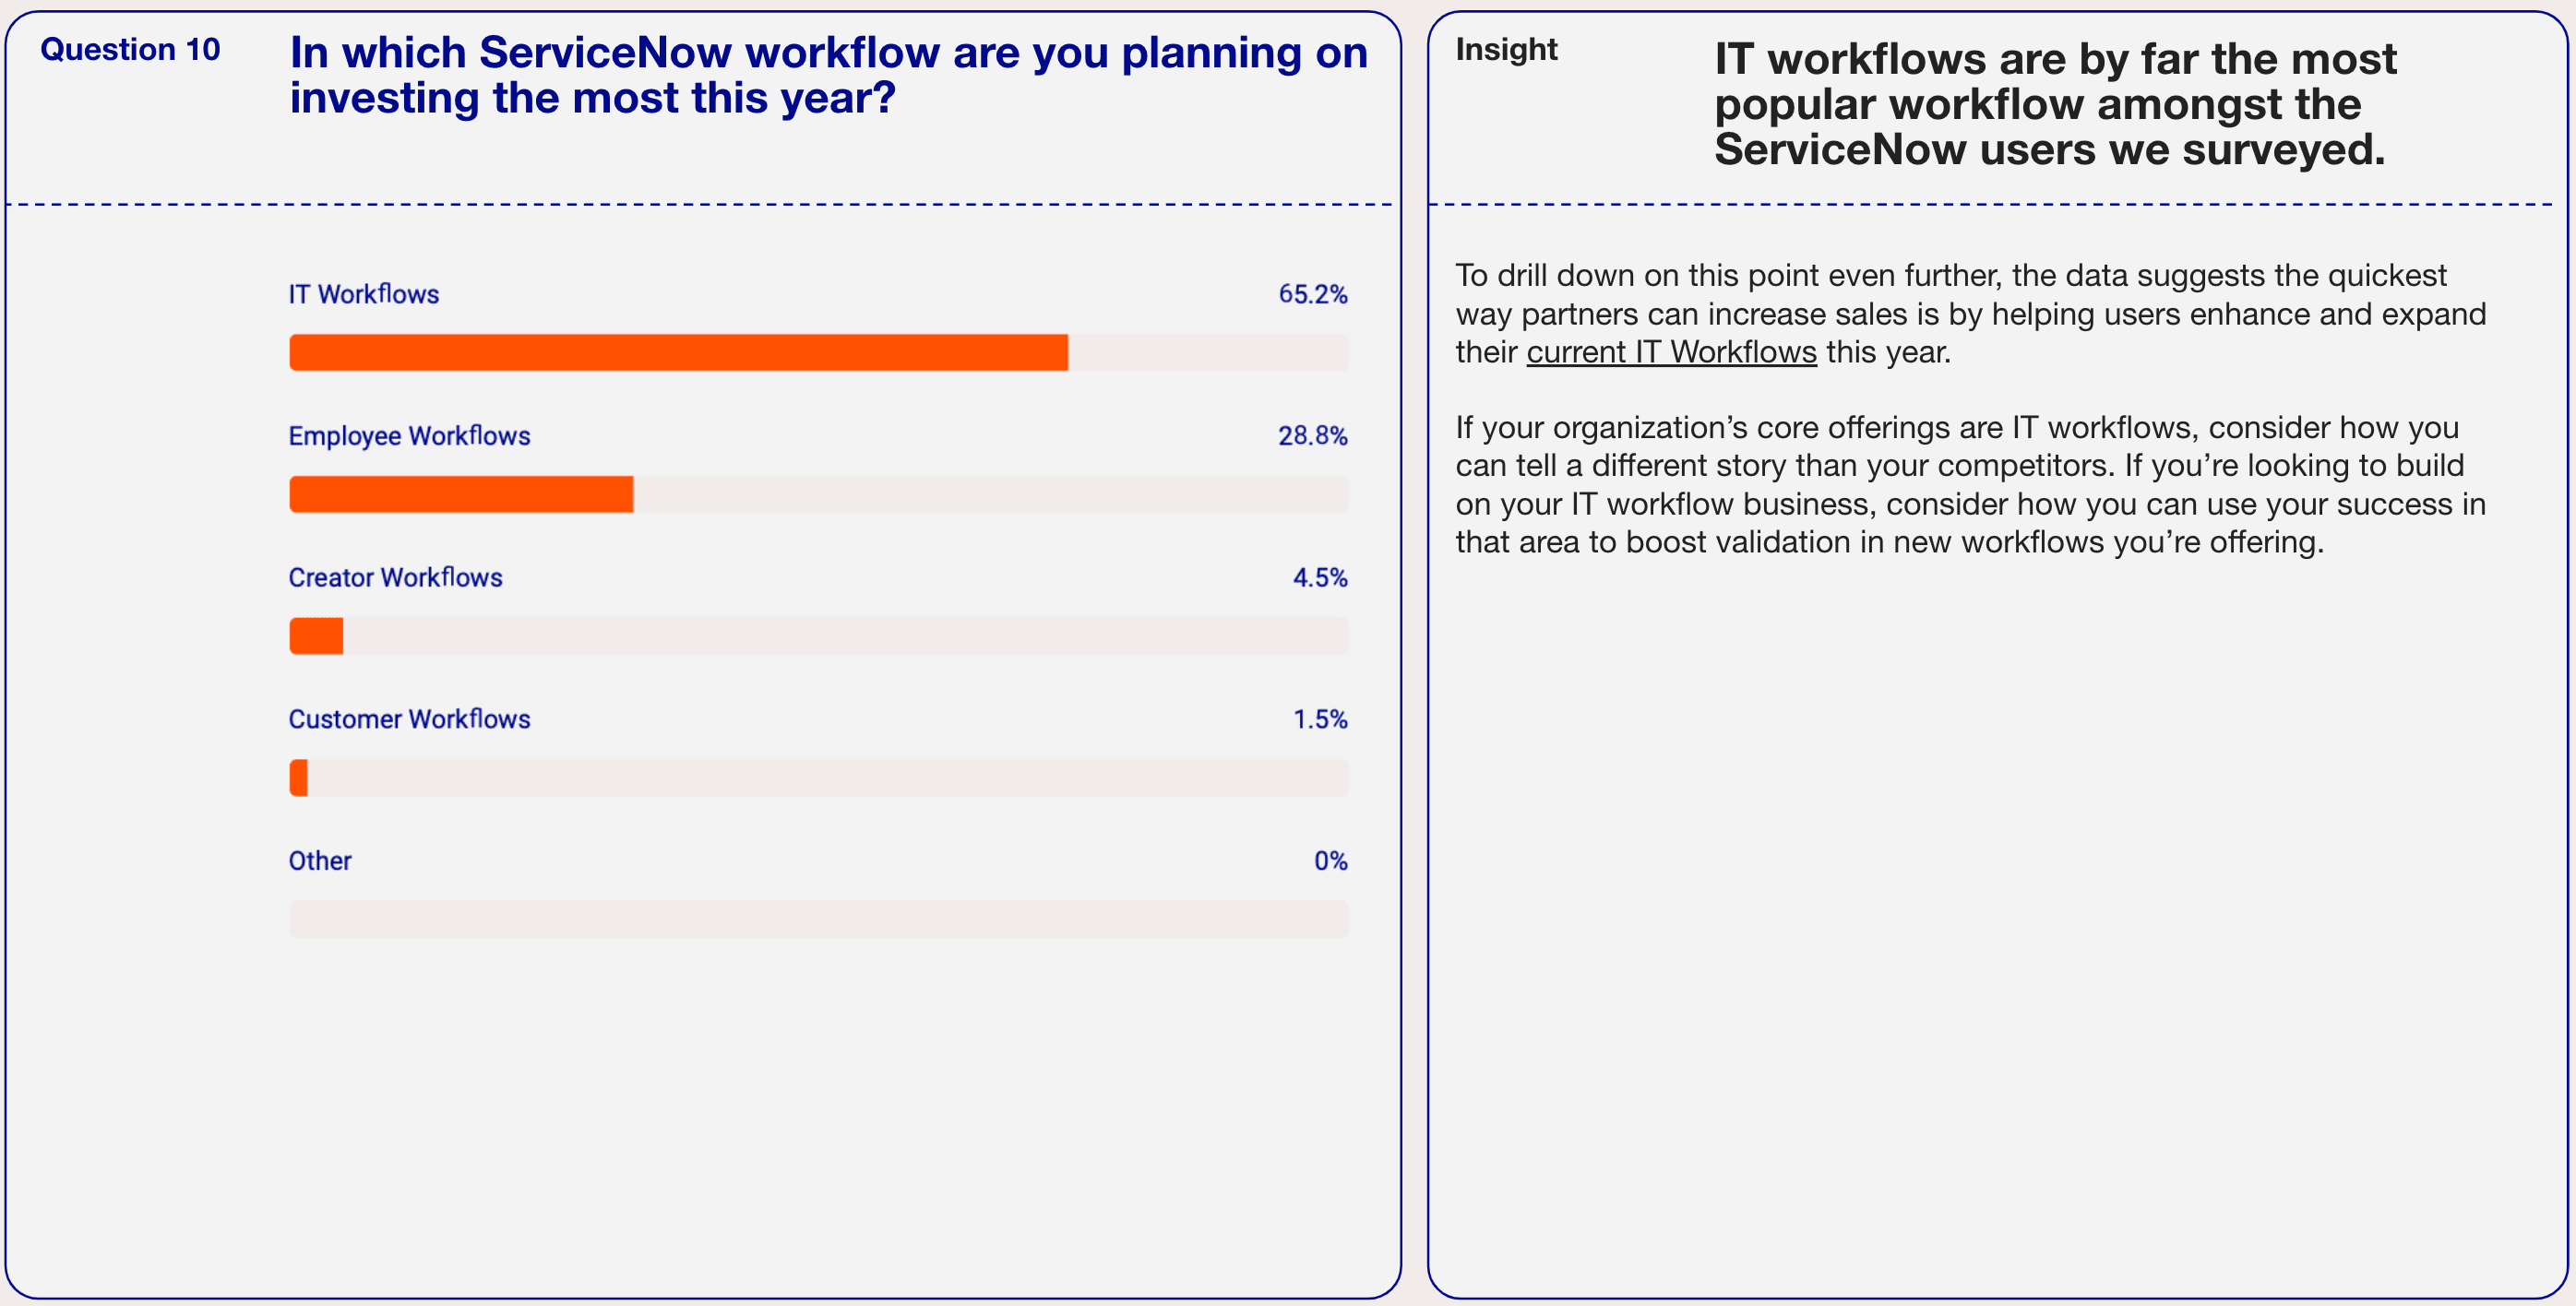The image size is (2576, 1306).
Task: Click the 65.2% percentage value
Action: coord(1312,294)
